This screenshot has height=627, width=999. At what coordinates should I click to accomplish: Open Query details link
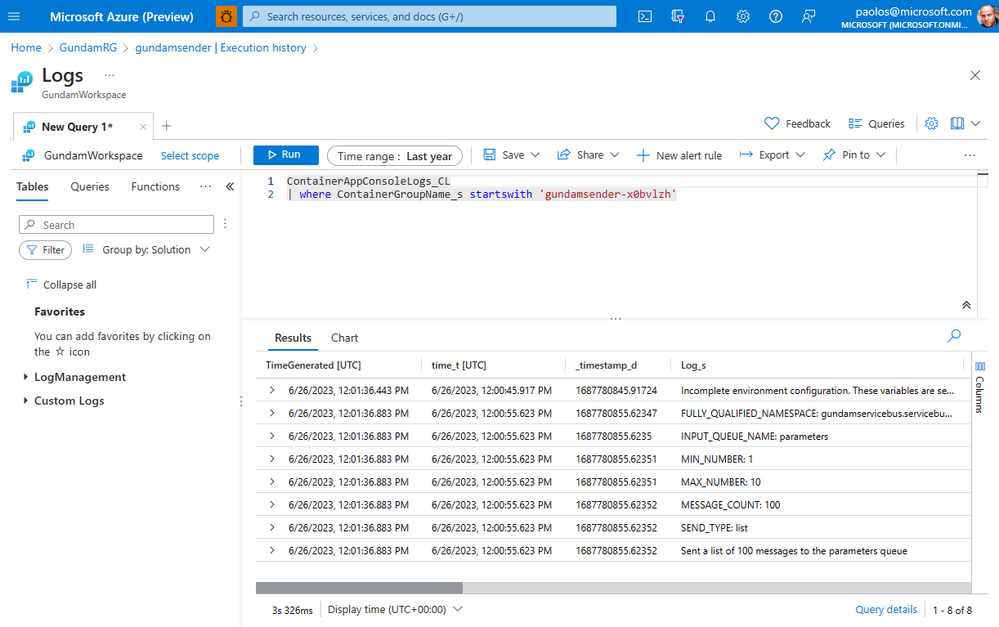point(886,609)
